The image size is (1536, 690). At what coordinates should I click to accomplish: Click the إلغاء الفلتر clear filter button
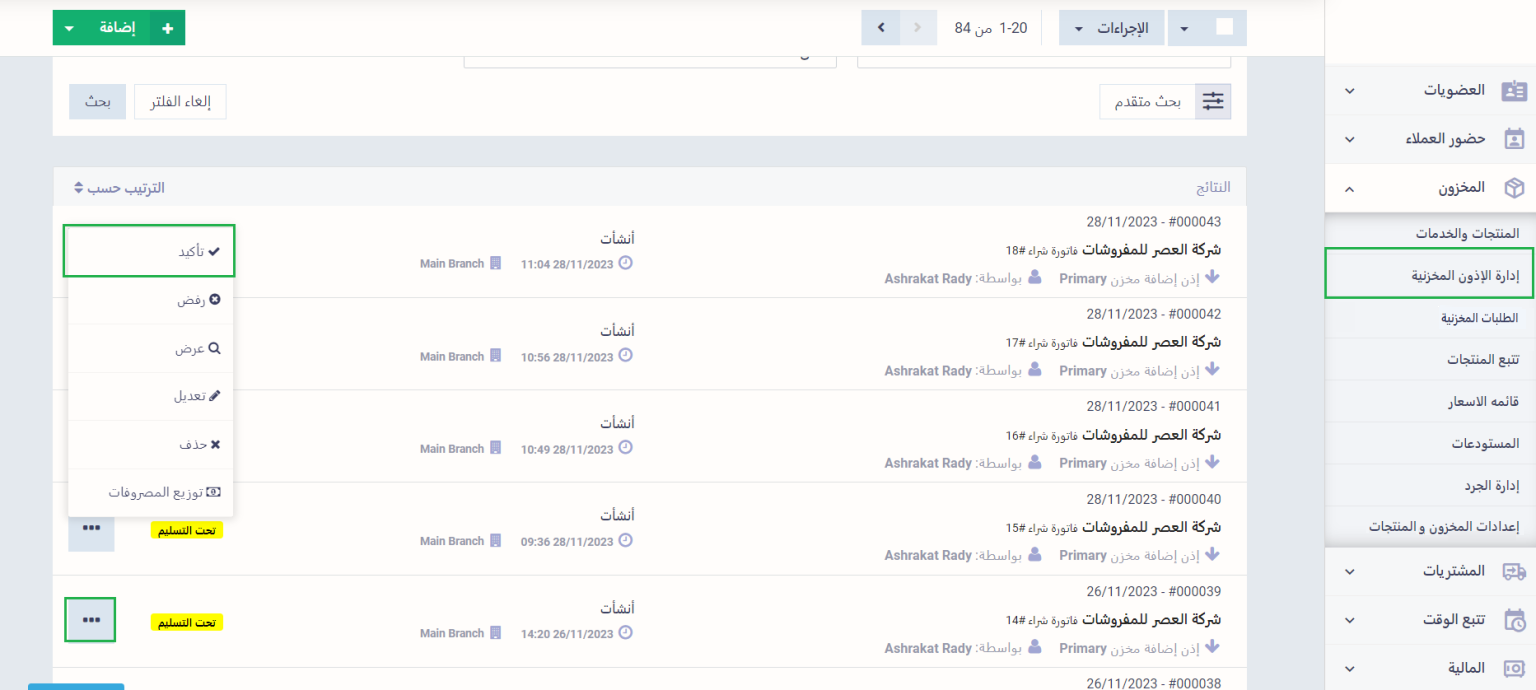click(180, 102)
